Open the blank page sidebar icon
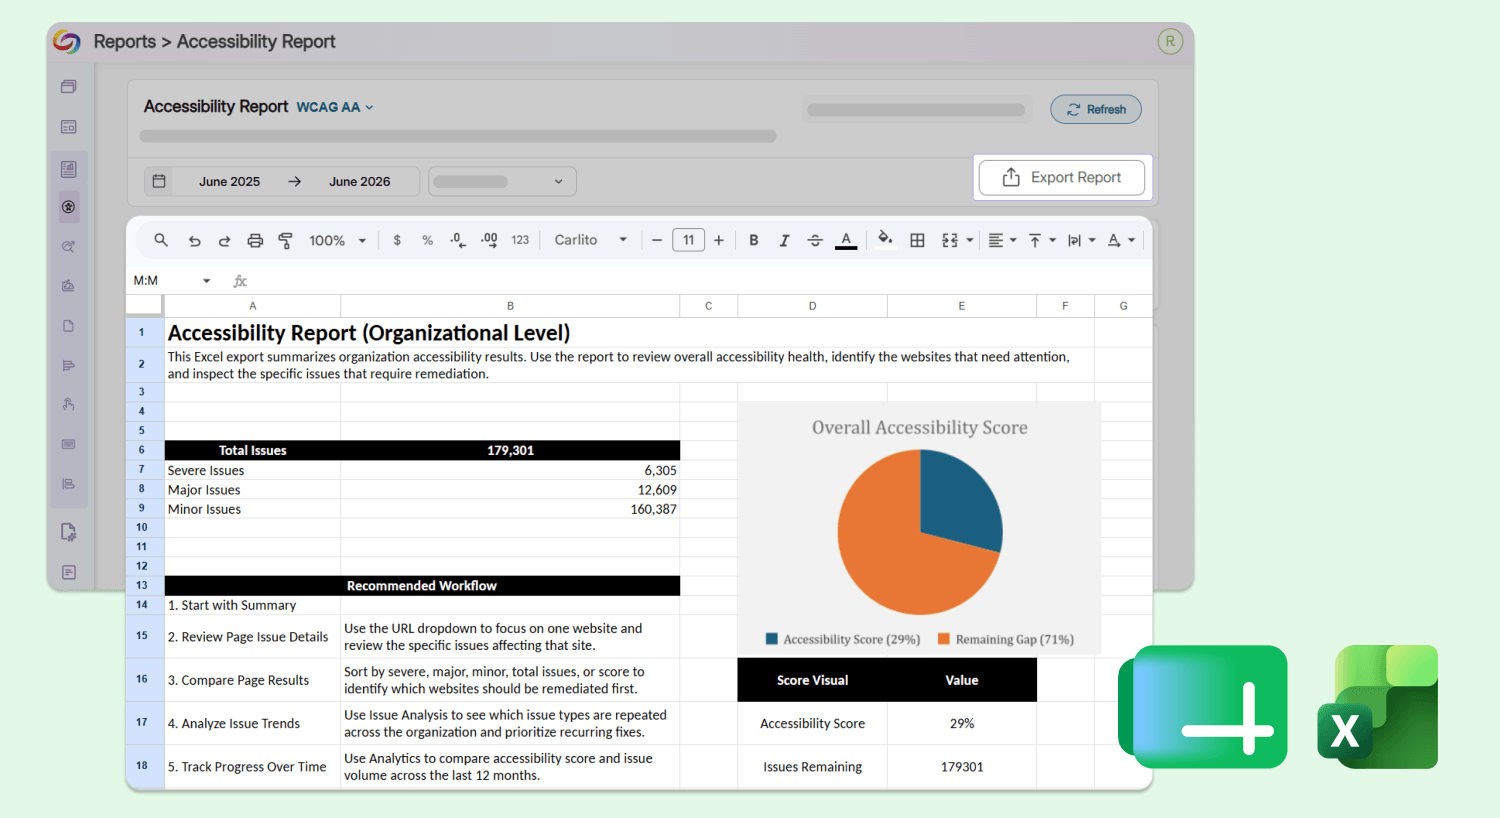The image size is (1500, 818). click(68, 326)
